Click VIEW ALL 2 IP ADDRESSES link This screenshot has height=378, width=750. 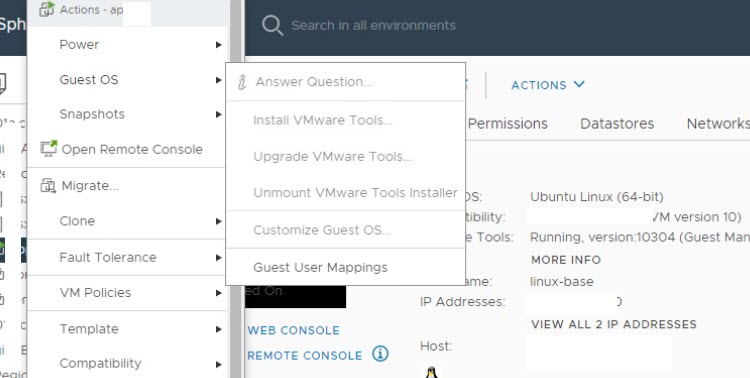(x=614, y=324)
